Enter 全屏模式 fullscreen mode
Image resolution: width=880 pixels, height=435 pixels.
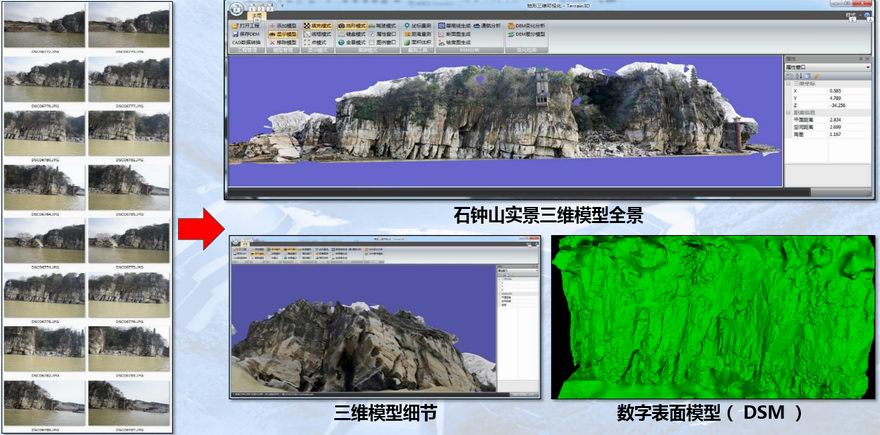(352, 42)
